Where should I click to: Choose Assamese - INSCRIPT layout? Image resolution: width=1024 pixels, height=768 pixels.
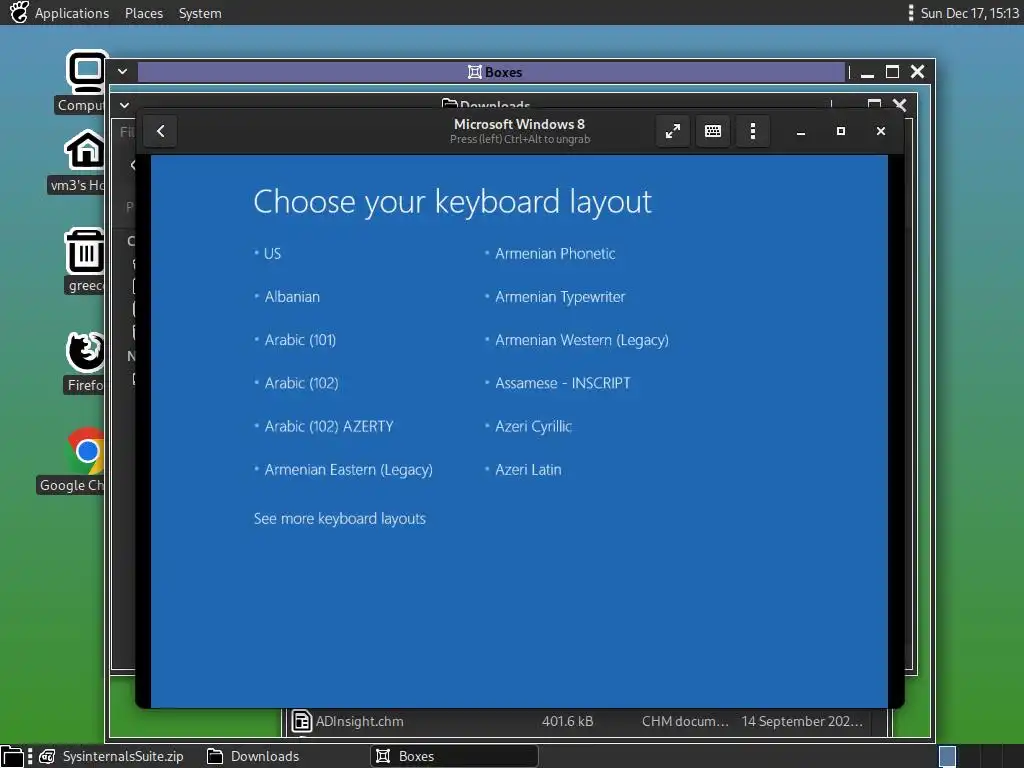point(563,383)
